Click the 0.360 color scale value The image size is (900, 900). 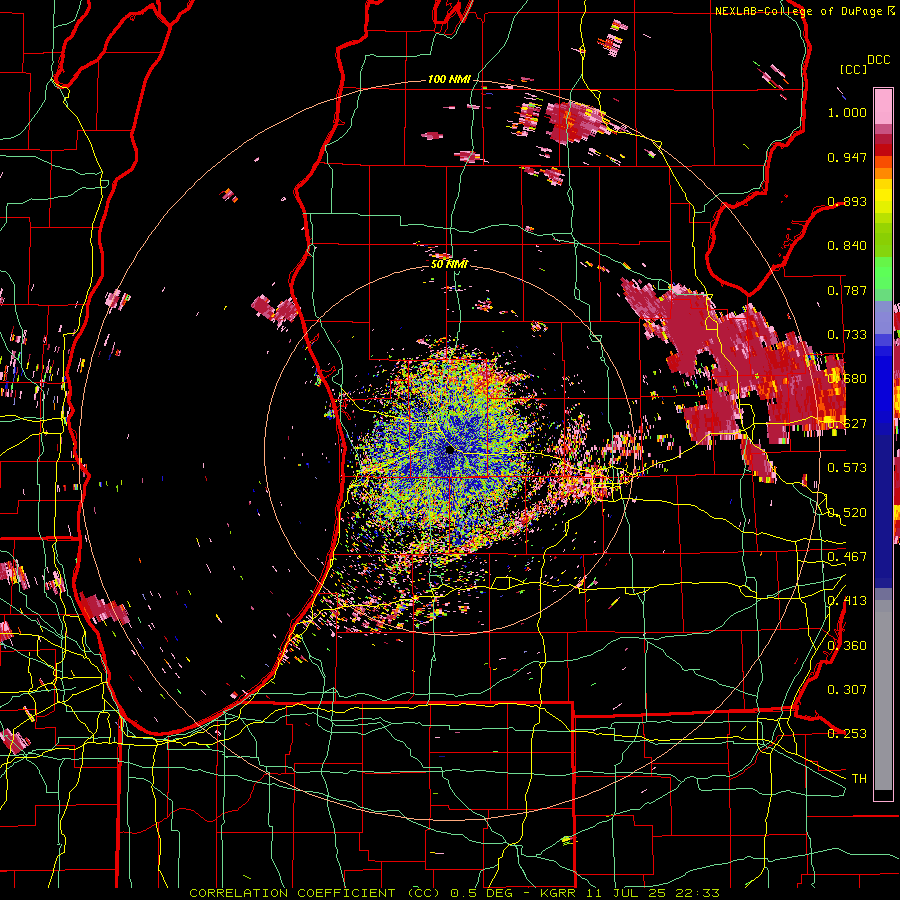[x=847, y=646]
